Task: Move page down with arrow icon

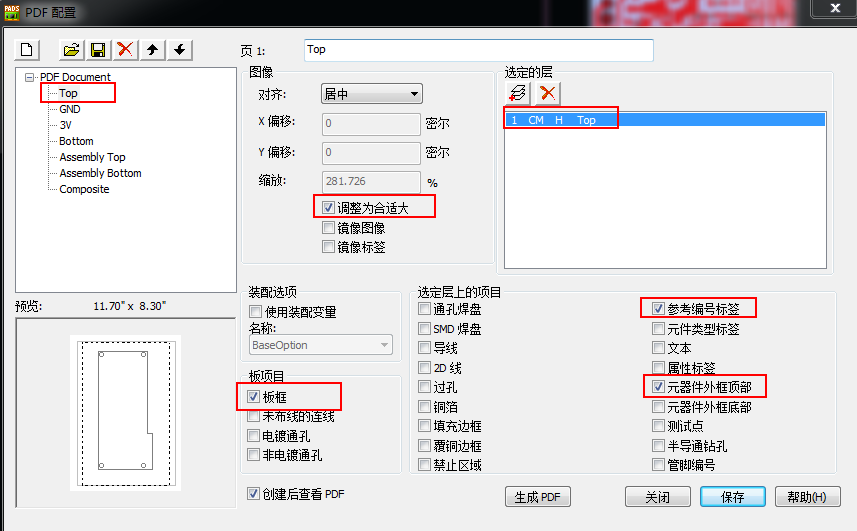Action: [x=179, y=50]
